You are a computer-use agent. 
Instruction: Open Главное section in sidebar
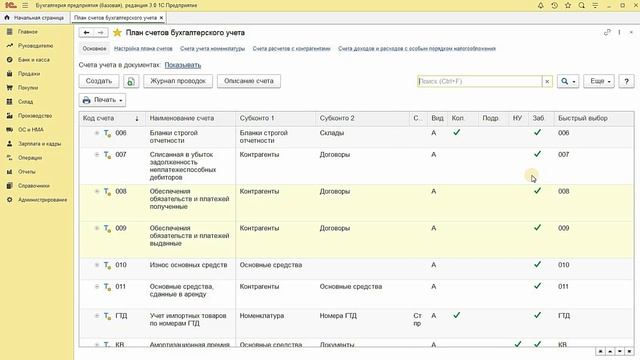[x=28, y=32]
